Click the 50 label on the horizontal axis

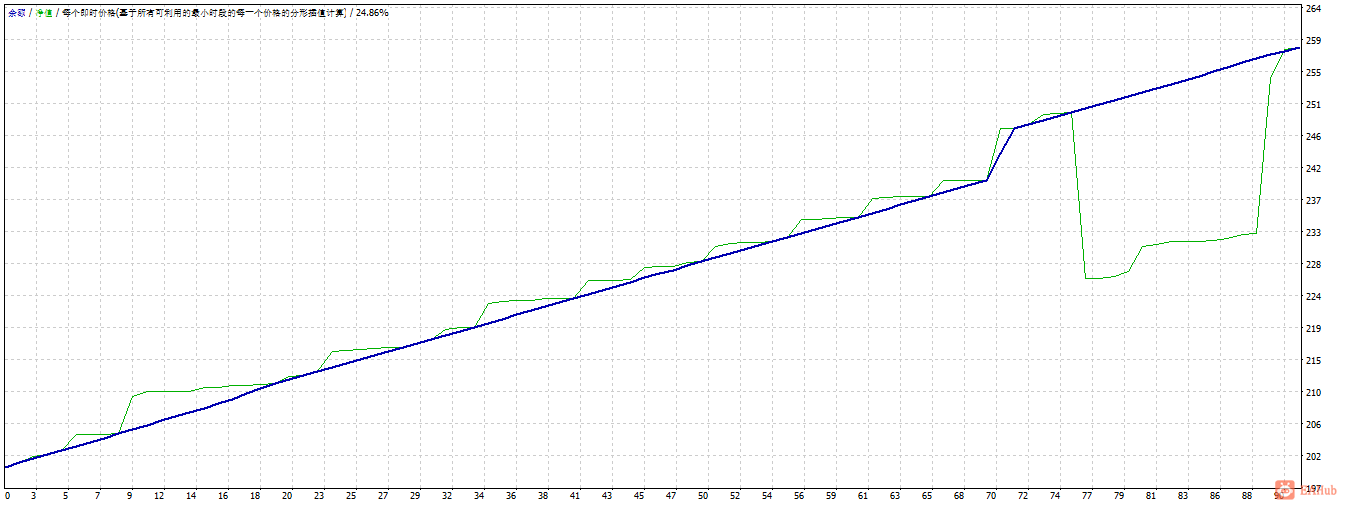[703, 496]
